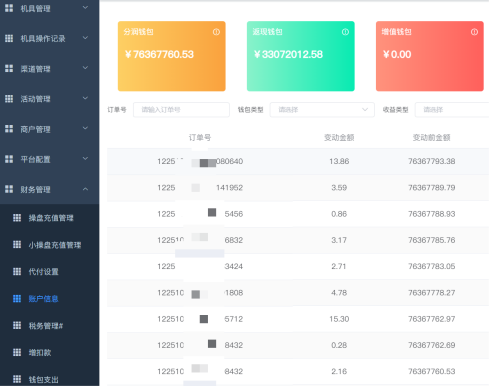Click amount 2.71 in table
491x386 pixels.
pos(339,266)
